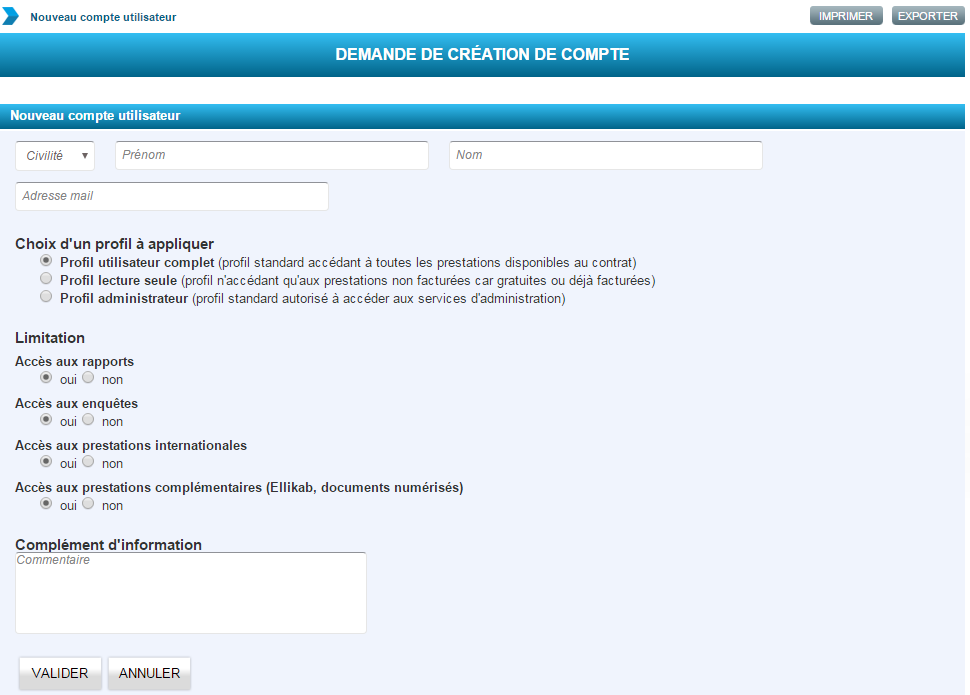Click the blue arrow breadcrumb icon
The image size is (970, 695).
point(11,16)
